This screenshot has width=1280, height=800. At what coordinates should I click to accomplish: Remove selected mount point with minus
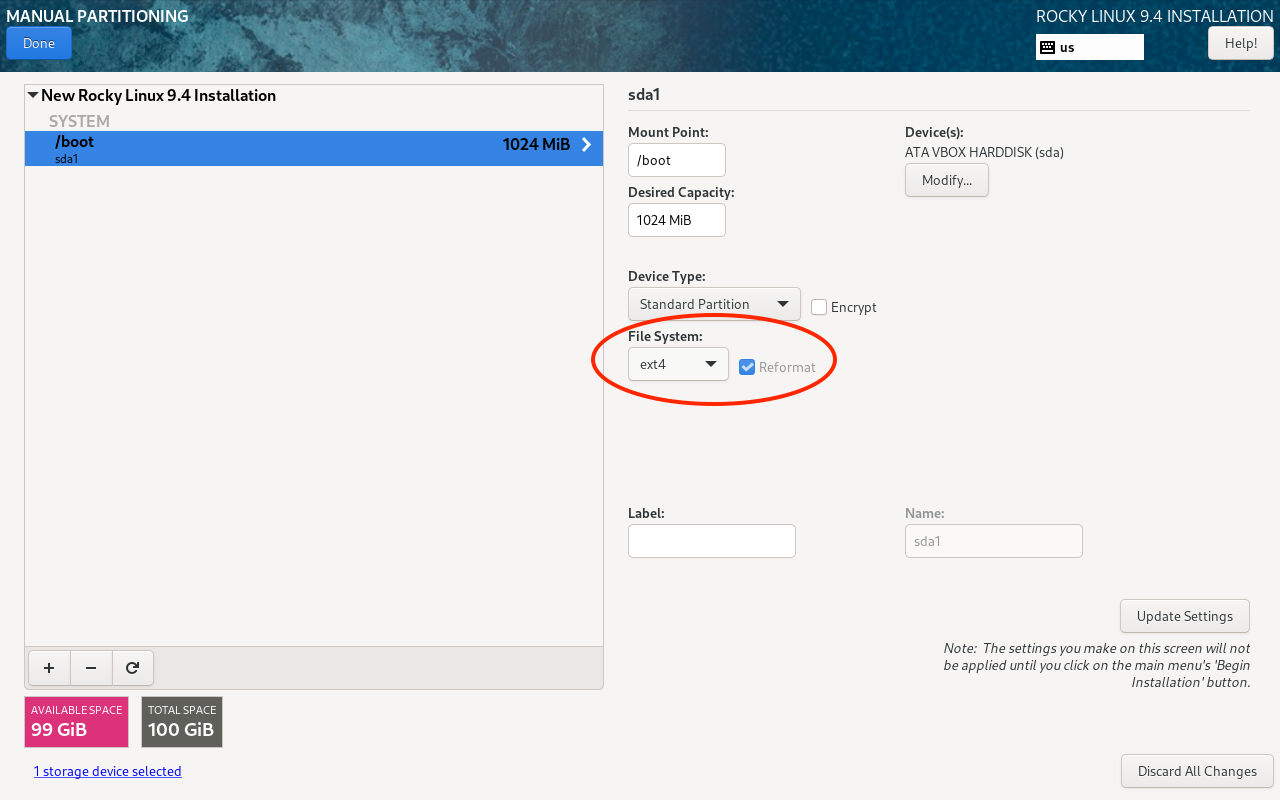click(x=91, y=668)
